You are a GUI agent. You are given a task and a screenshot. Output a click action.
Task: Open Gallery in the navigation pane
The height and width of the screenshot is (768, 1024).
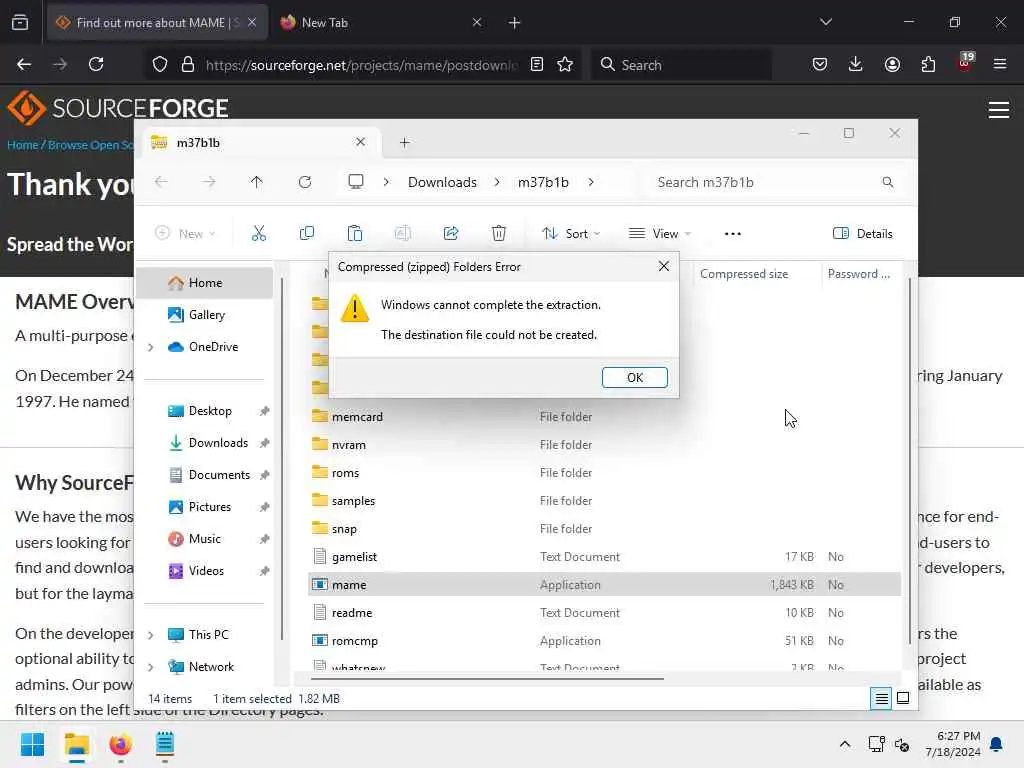[206, 315]
